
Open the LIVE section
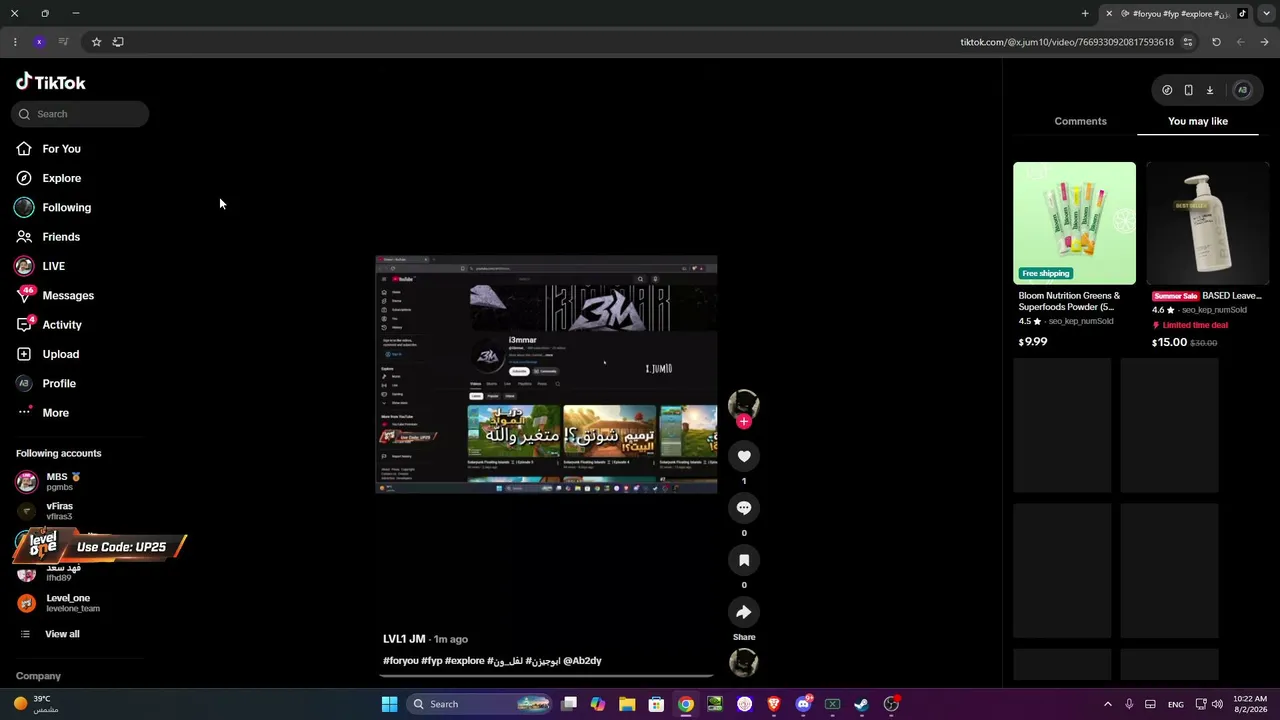point(53,266)
